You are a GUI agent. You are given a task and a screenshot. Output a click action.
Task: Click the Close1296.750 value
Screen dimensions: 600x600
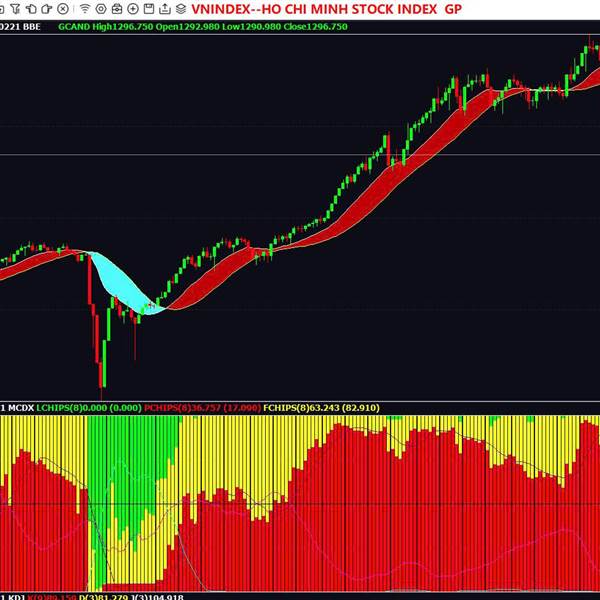pos(316,27)
